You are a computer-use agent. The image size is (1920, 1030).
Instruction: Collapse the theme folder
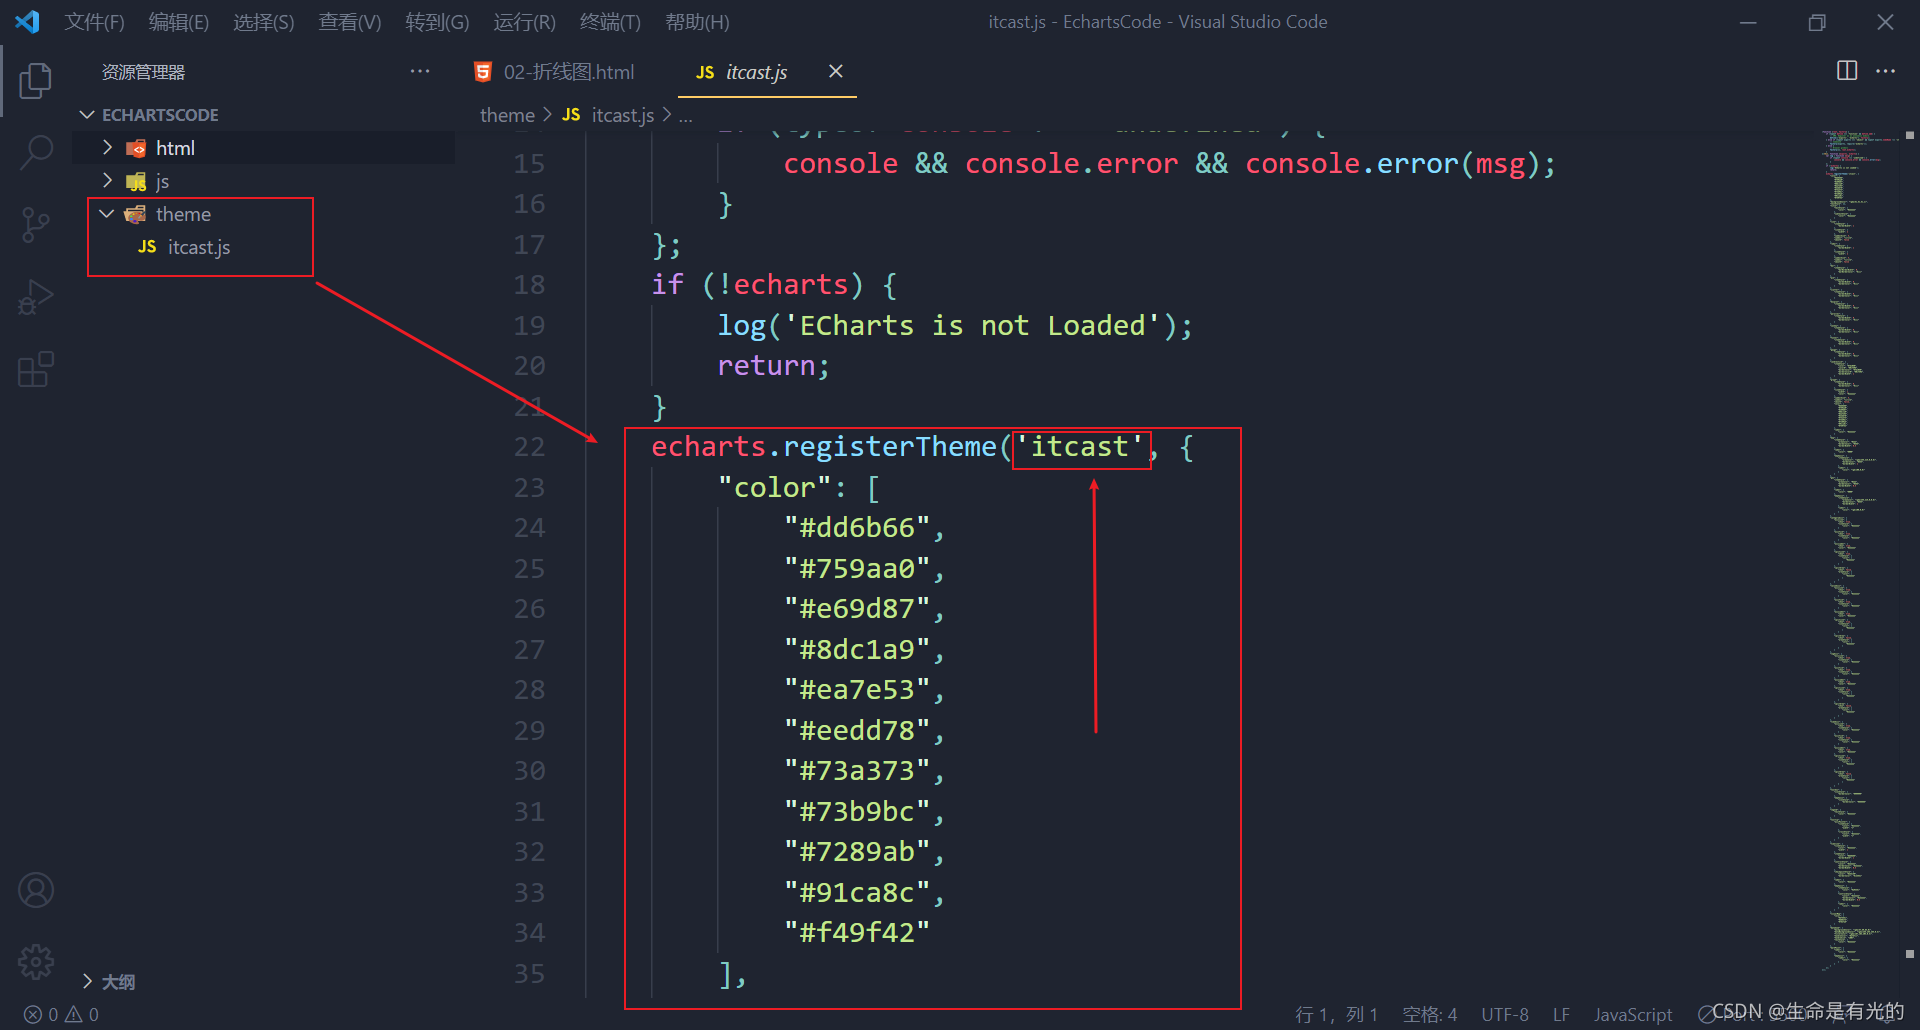pos(107,214)
